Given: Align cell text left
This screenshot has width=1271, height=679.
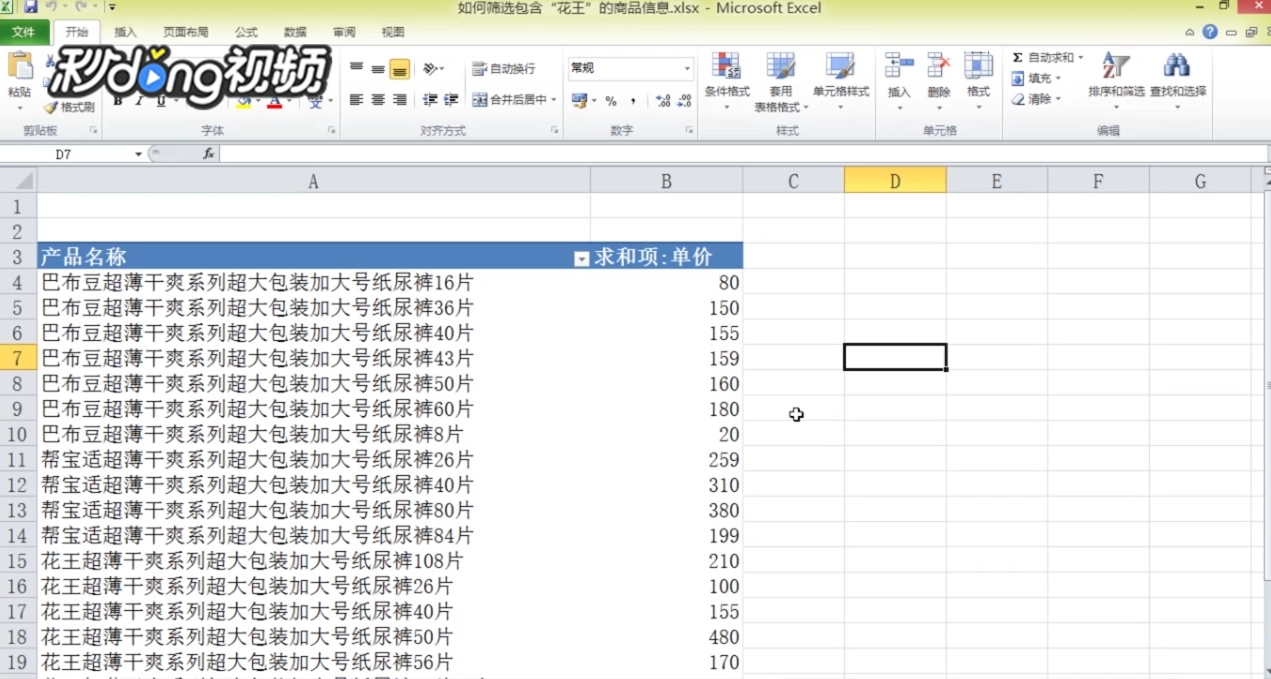Looking at the screenshot, I should [356, 100].
